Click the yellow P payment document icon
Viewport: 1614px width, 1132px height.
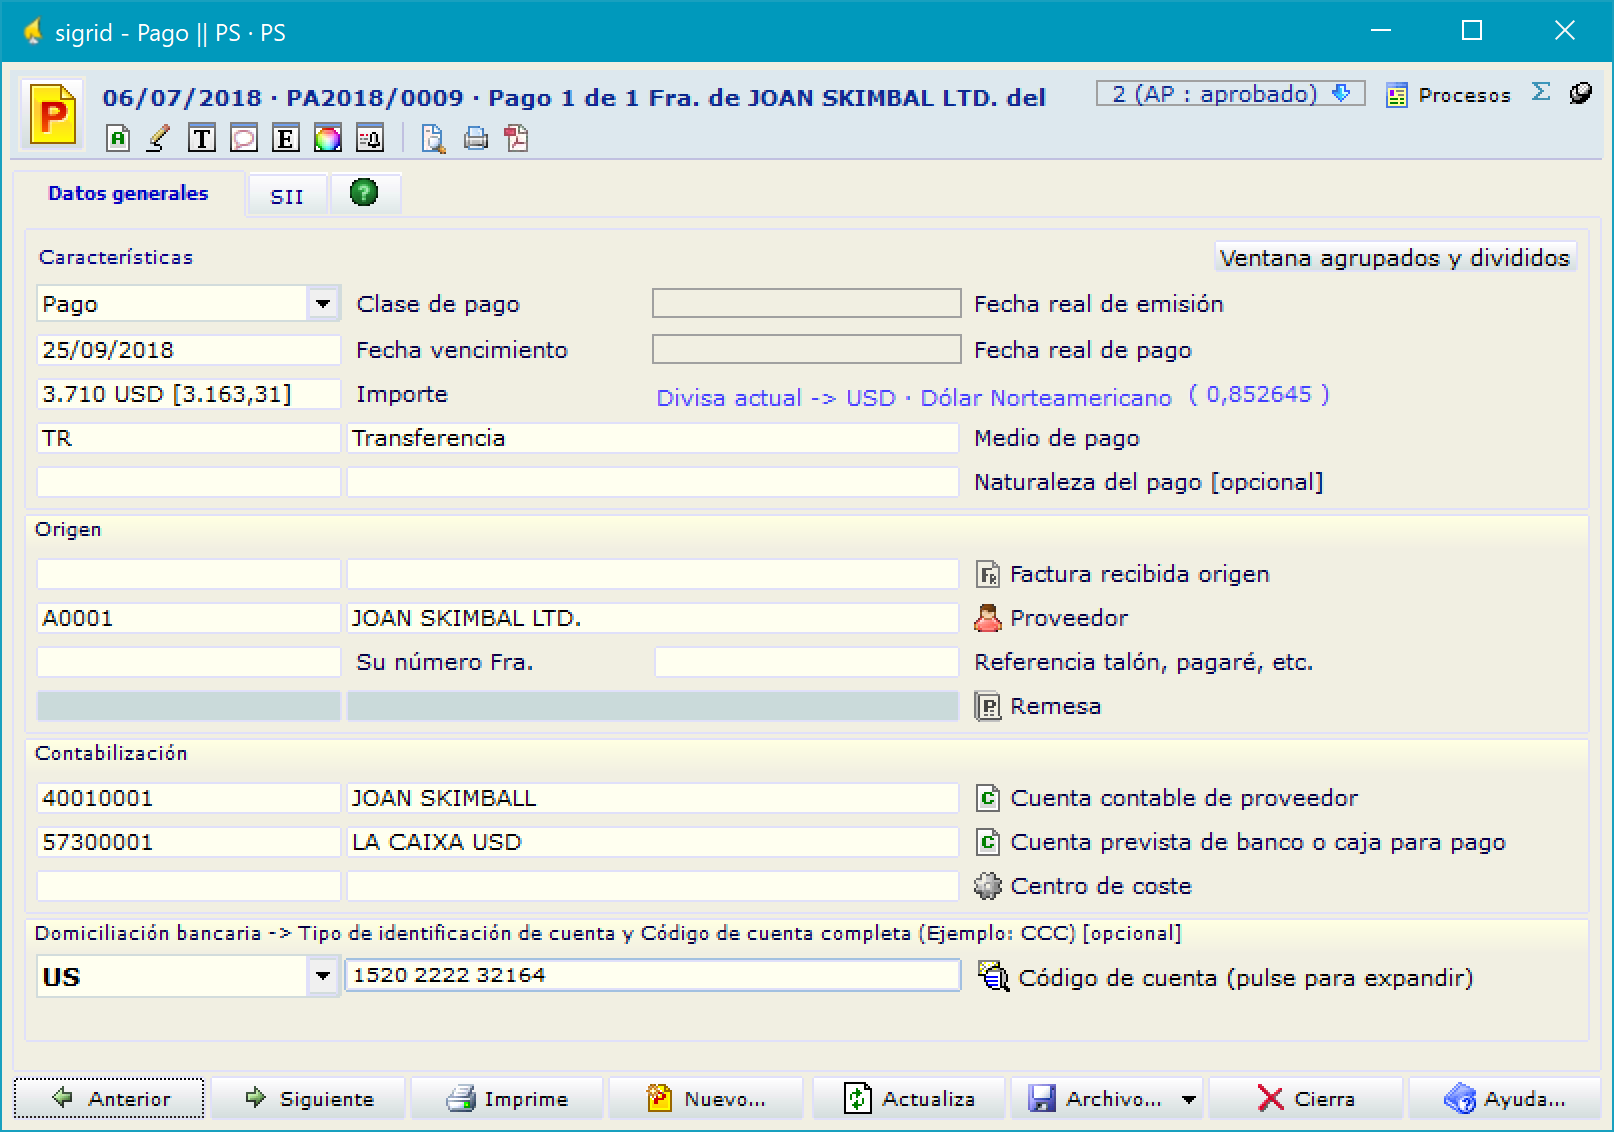53,116
